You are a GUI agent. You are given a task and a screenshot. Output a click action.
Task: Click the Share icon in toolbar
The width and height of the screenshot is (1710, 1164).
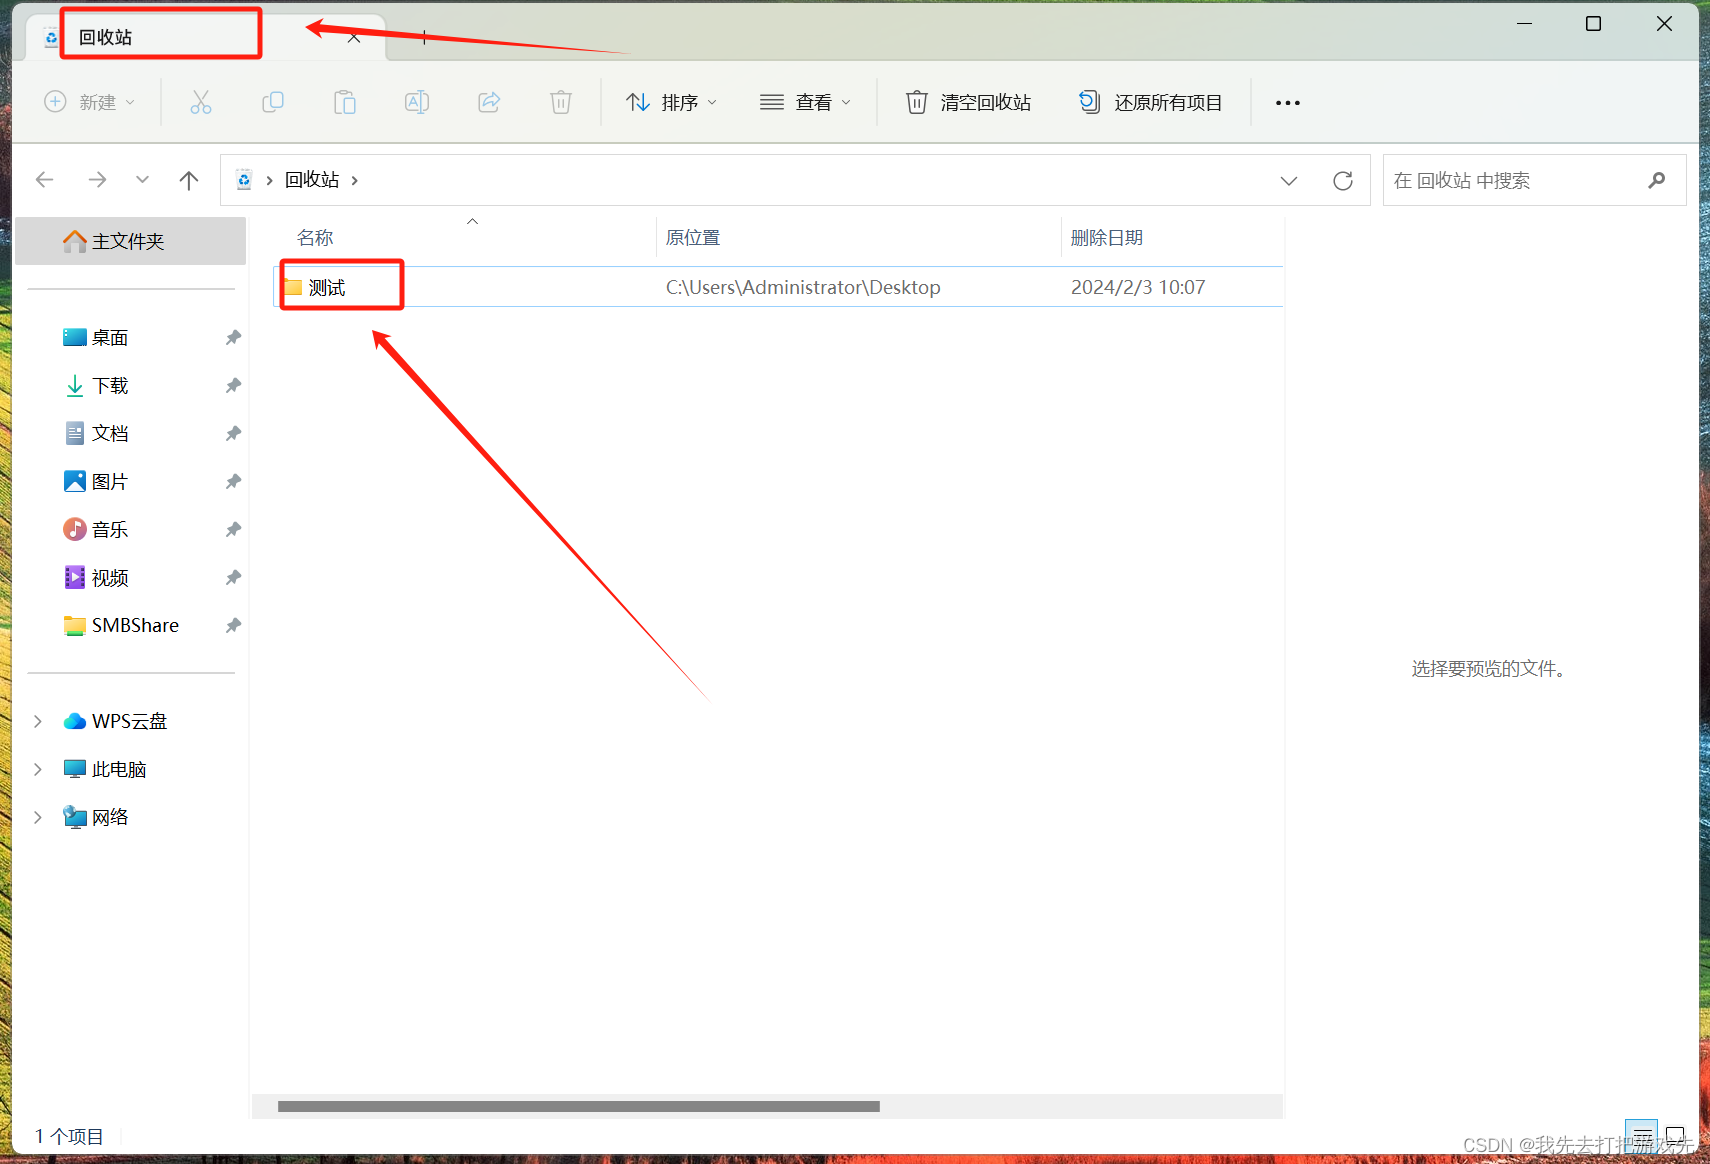coord(489,102)
